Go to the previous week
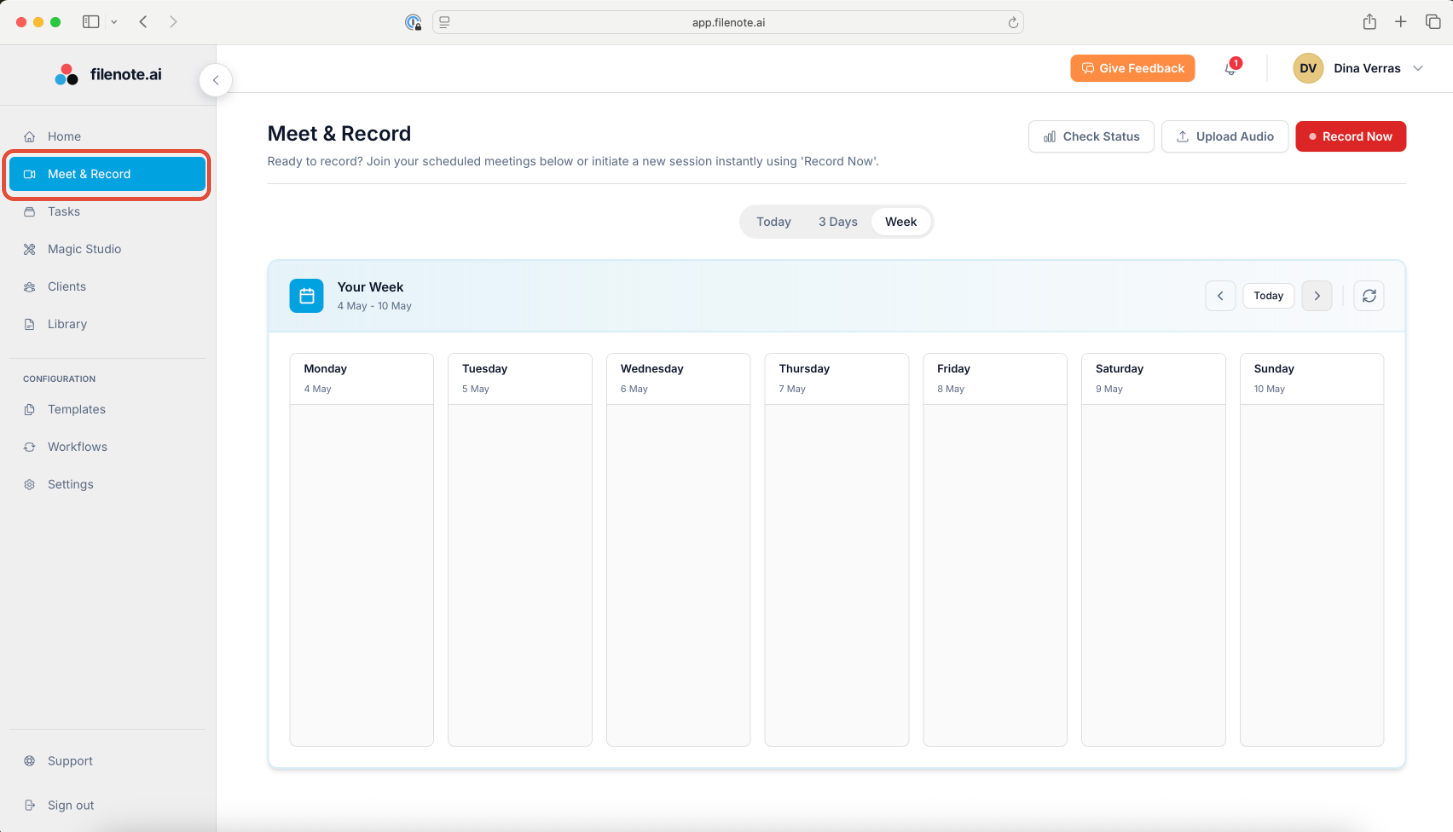The width and height of the screenshot is (1453, 832). 1220,296
